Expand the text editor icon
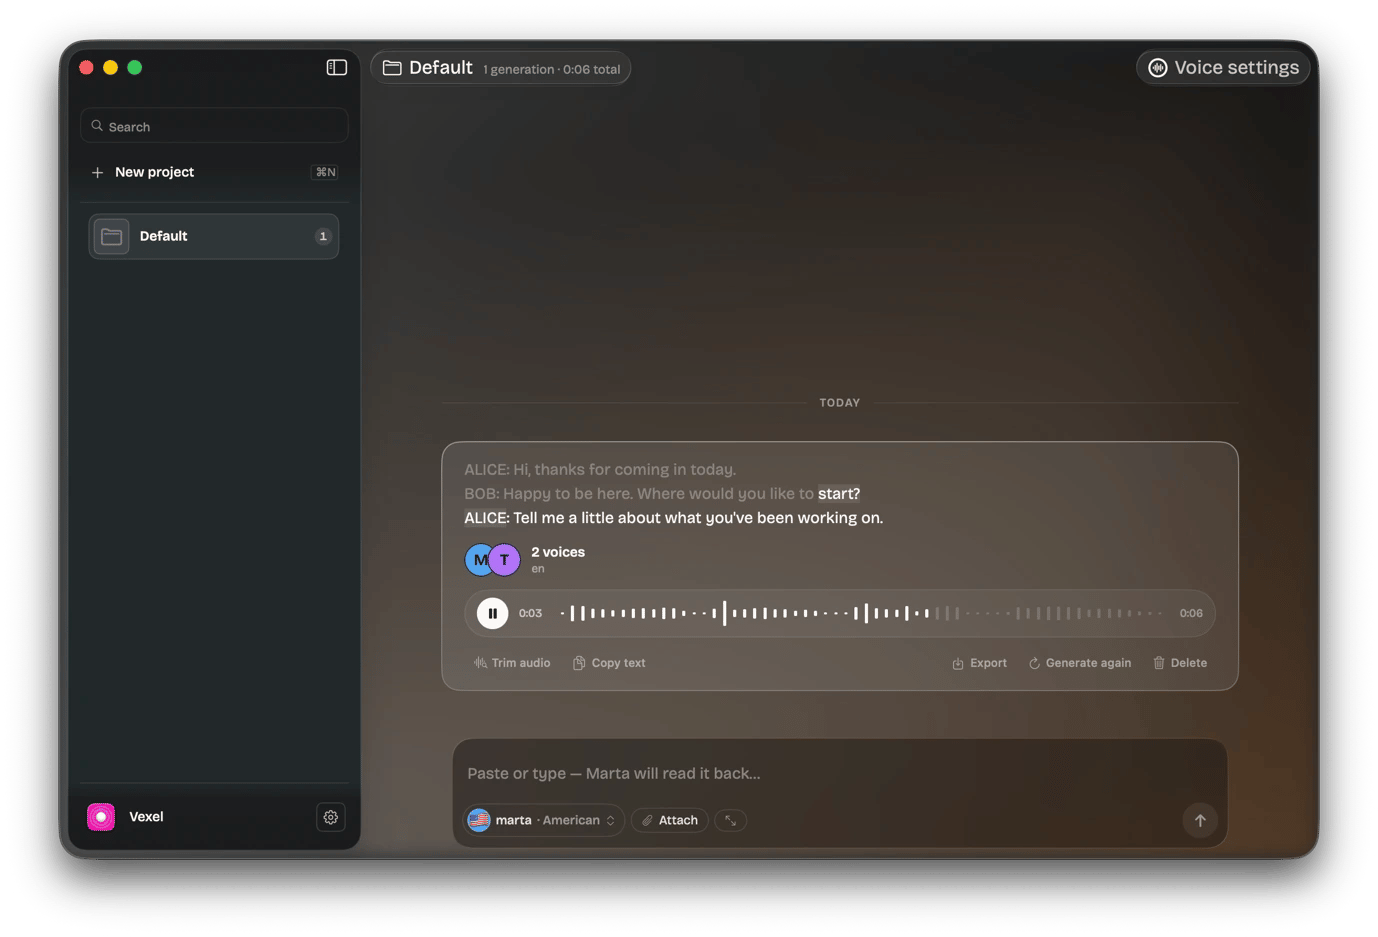The width and height of the screenshot is (1378, 937). tap(731, 820)
